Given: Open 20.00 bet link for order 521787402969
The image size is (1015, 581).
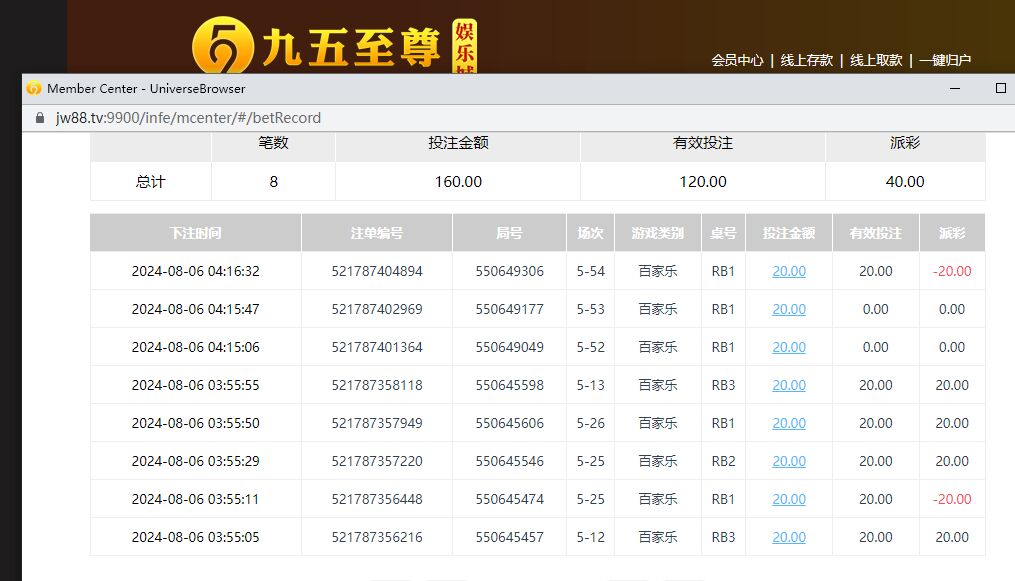Looking at the screenshot, I should point(788,309).
